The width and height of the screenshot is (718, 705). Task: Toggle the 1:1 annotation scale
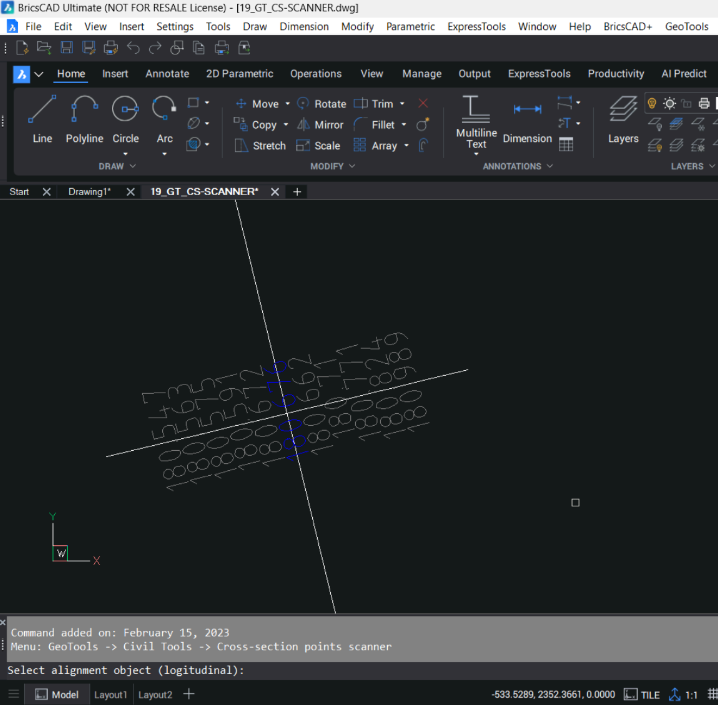684,694
